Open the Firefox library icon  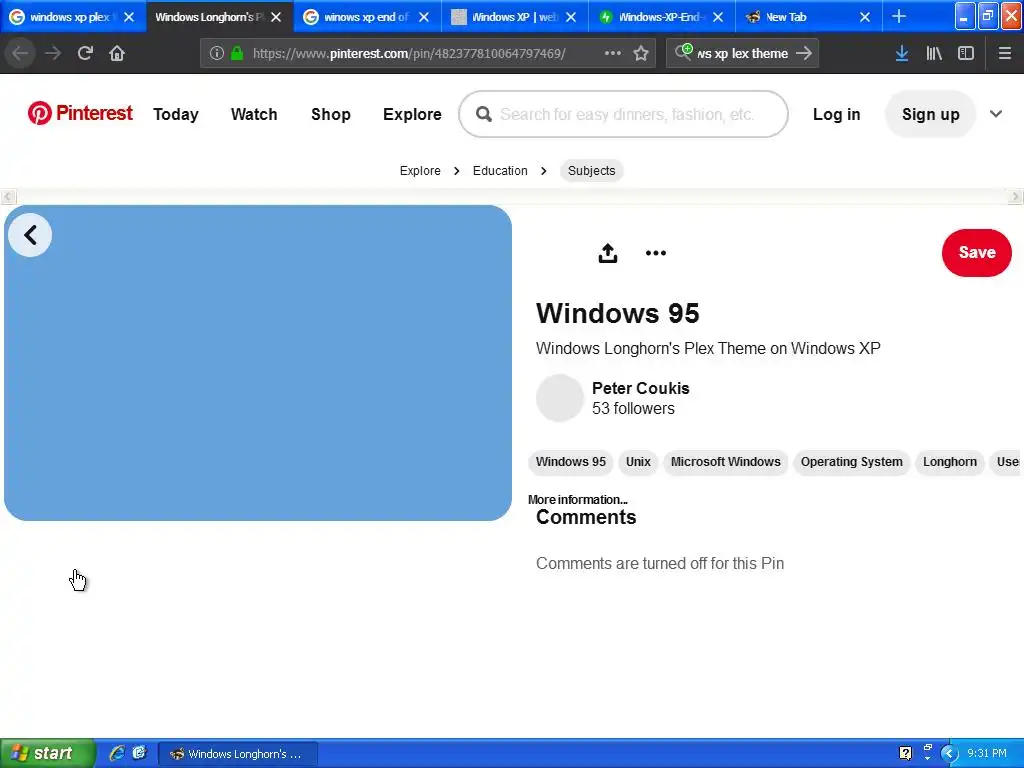click(934, 53)
